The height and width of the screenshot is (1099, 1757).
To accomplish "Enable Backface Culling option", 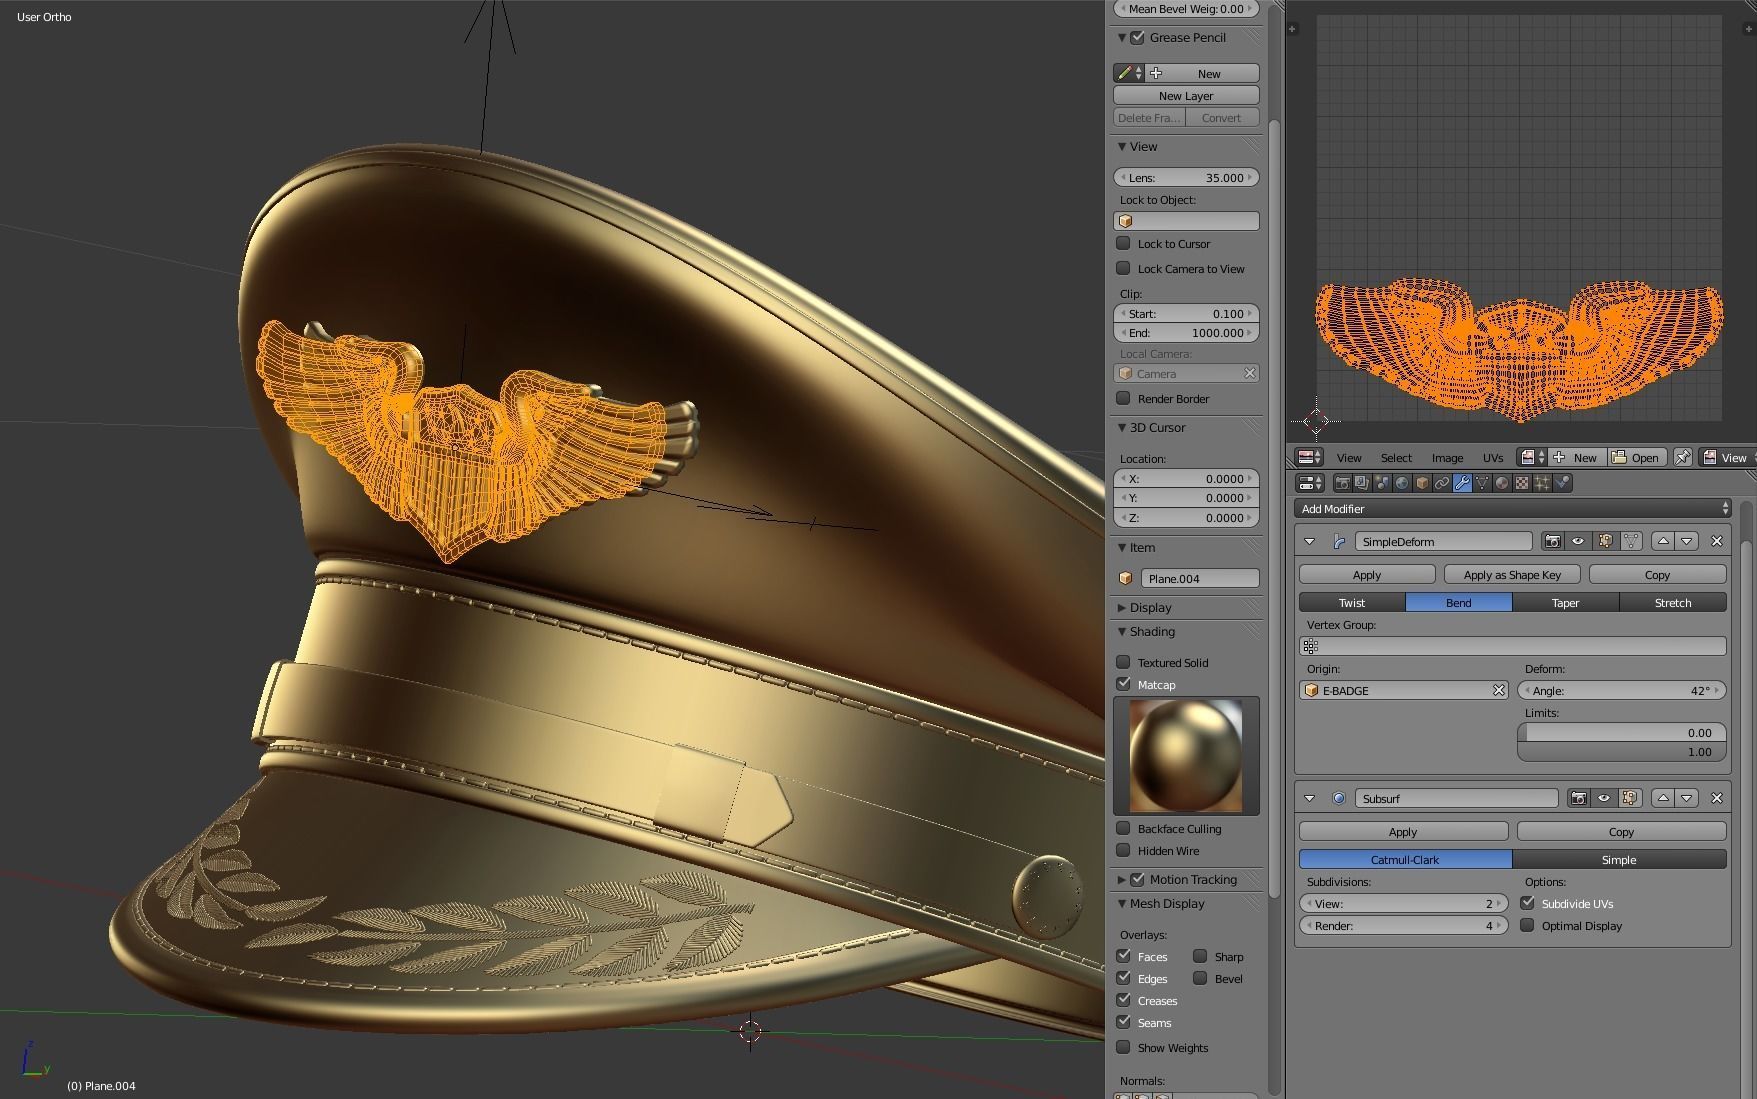I will click(x=1123, y=828).
